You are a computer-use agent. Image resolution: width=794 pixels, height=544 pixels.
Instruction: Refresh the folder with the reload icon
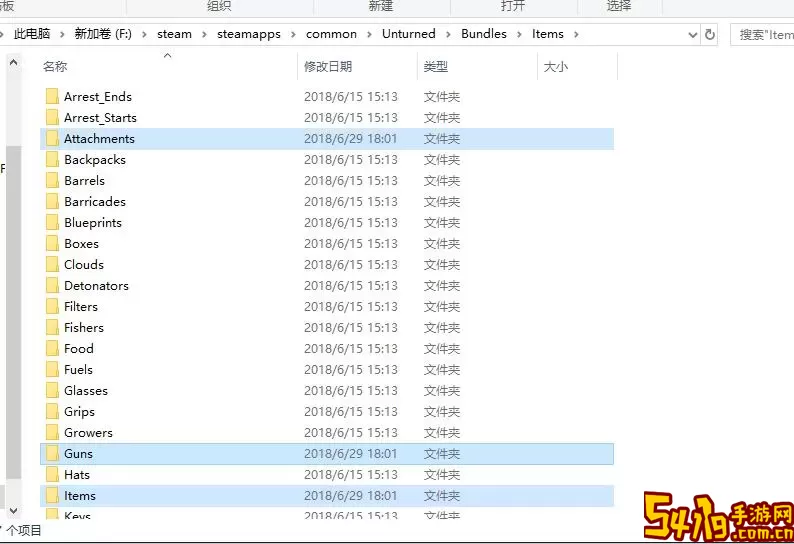pos(710,34)
